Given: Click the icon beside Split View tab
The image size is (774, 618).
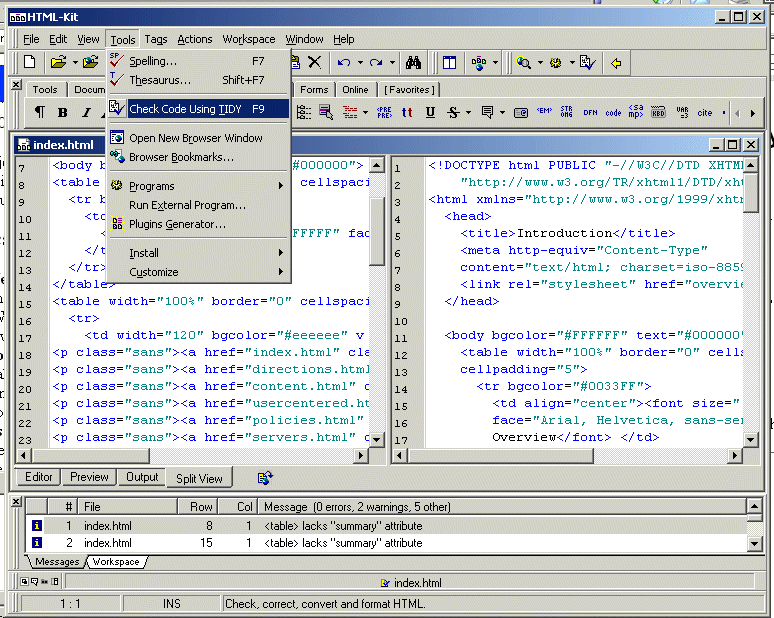Looking at the screenshot, I should [x=265, y=477].
